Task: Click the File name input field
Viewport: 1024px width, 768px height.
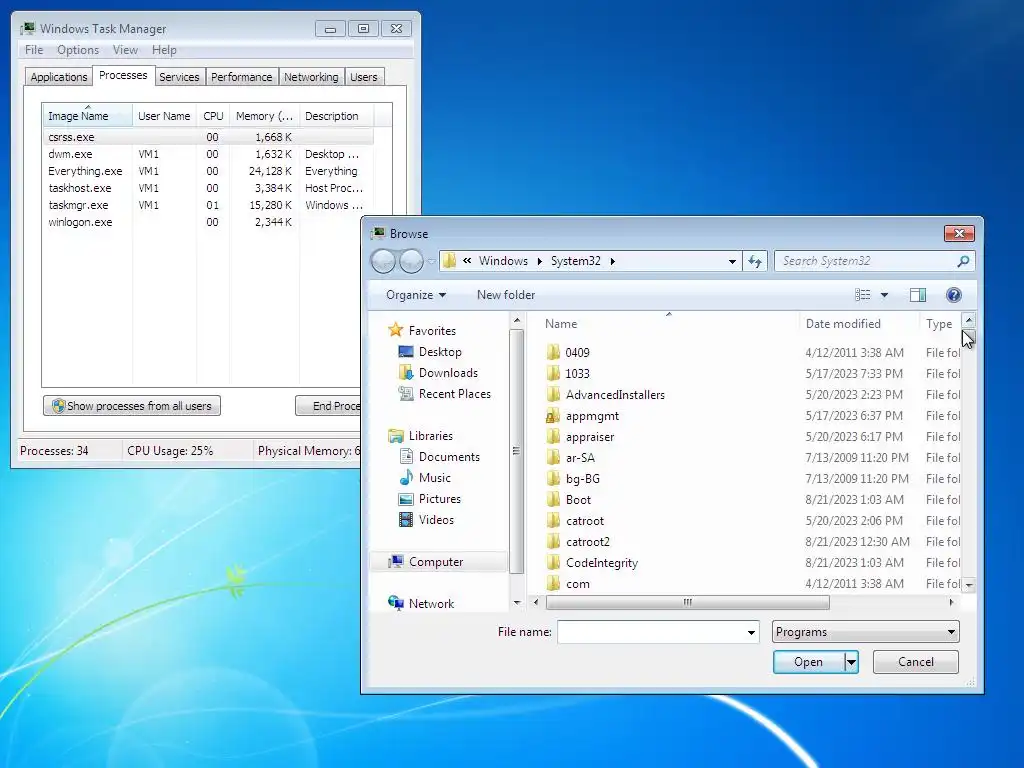Action: pos(650,632)
